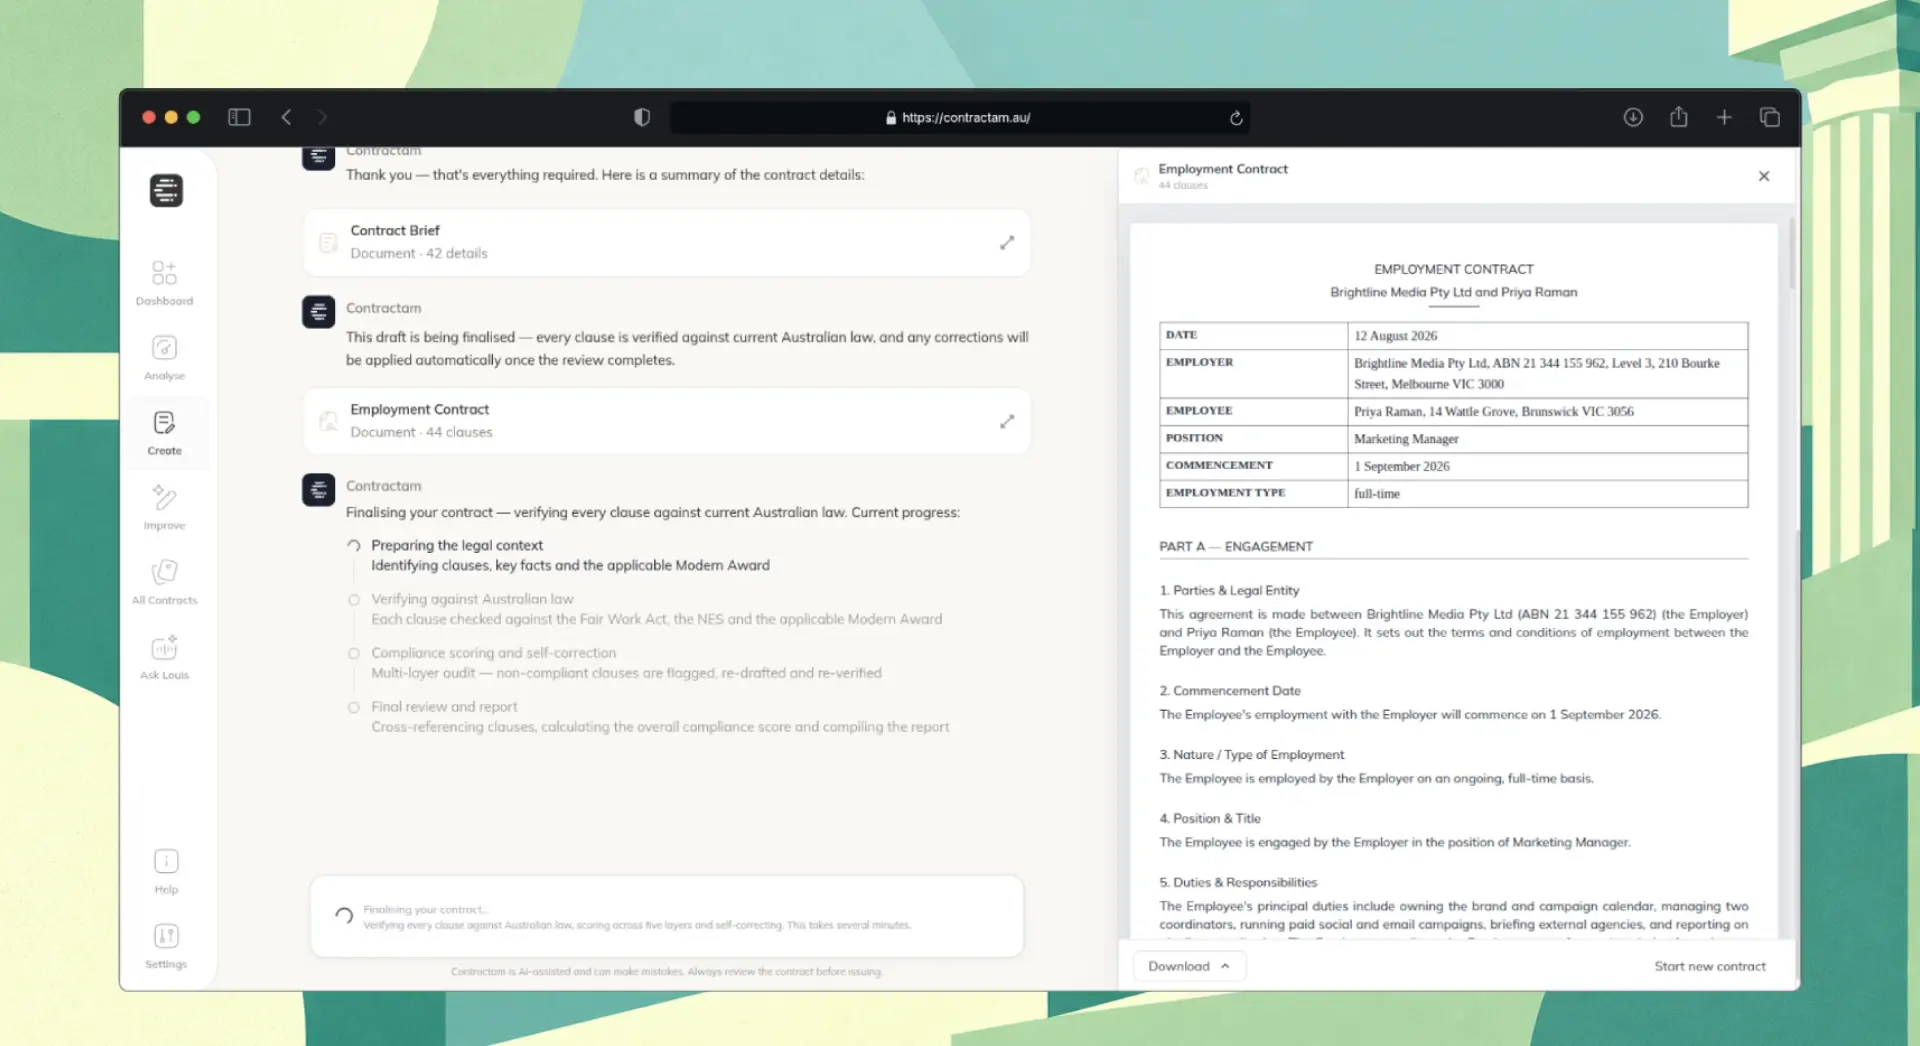Open the Ask Louis assistant
Viewport: 1920px width, 1046px height.
click(165, 658)
